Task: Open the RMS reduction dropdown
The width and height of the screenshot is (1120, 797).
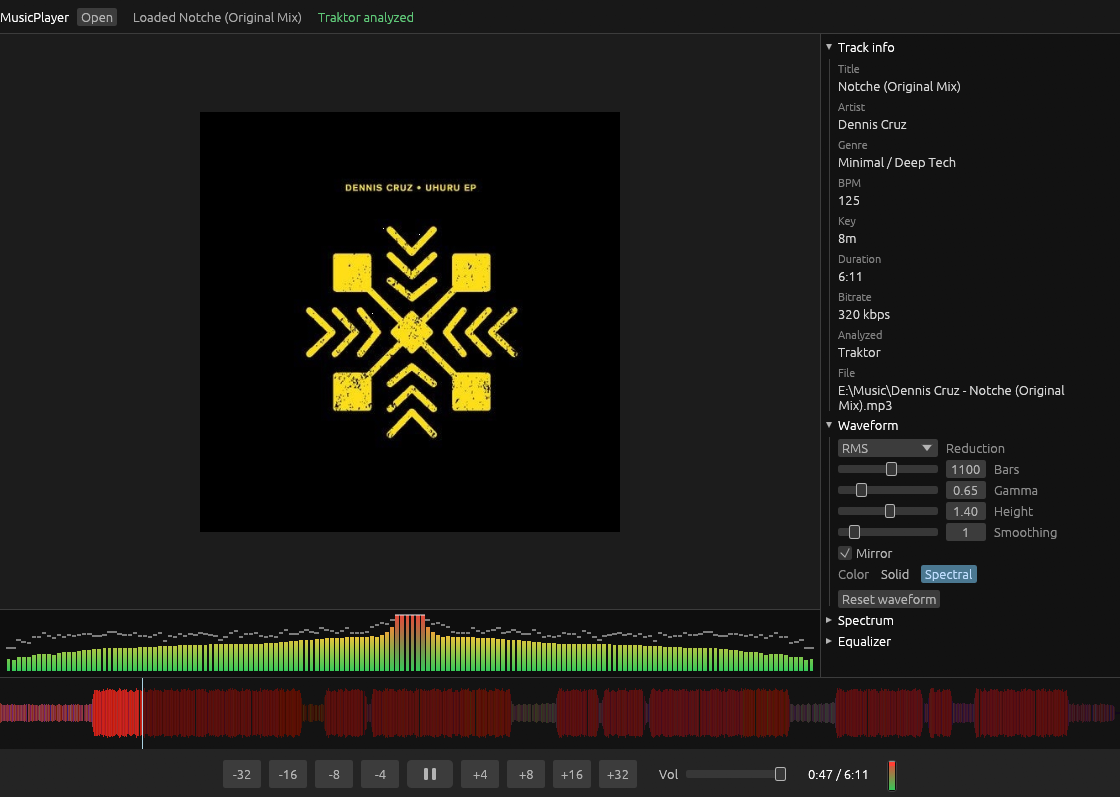Action: coord(887,448)
